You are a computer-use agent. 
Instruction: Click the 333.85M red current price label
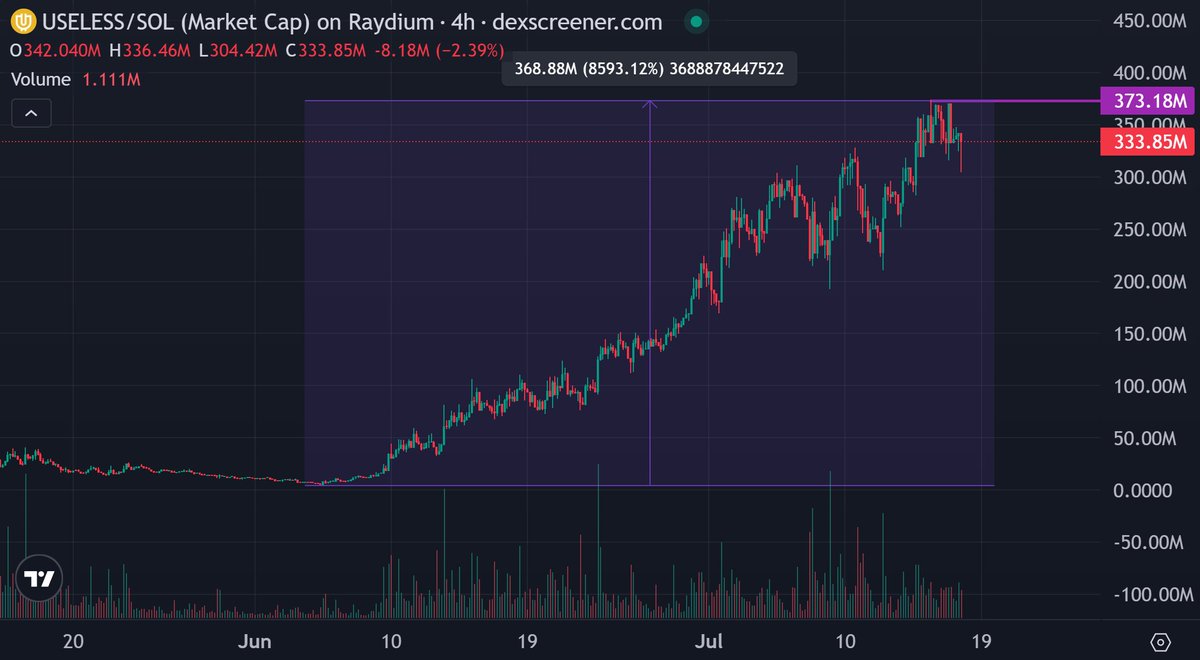(x=1147, y=141)
